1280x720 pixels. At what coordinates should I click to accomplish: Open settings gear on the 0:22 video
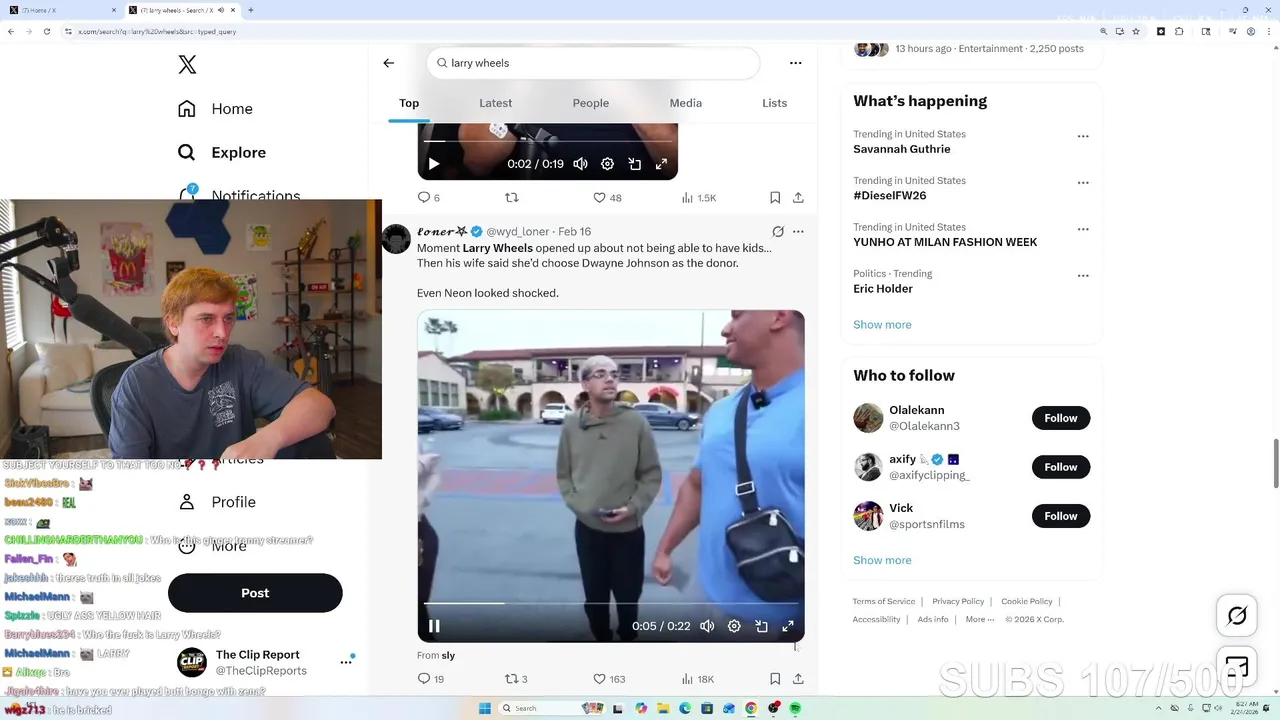734,626
